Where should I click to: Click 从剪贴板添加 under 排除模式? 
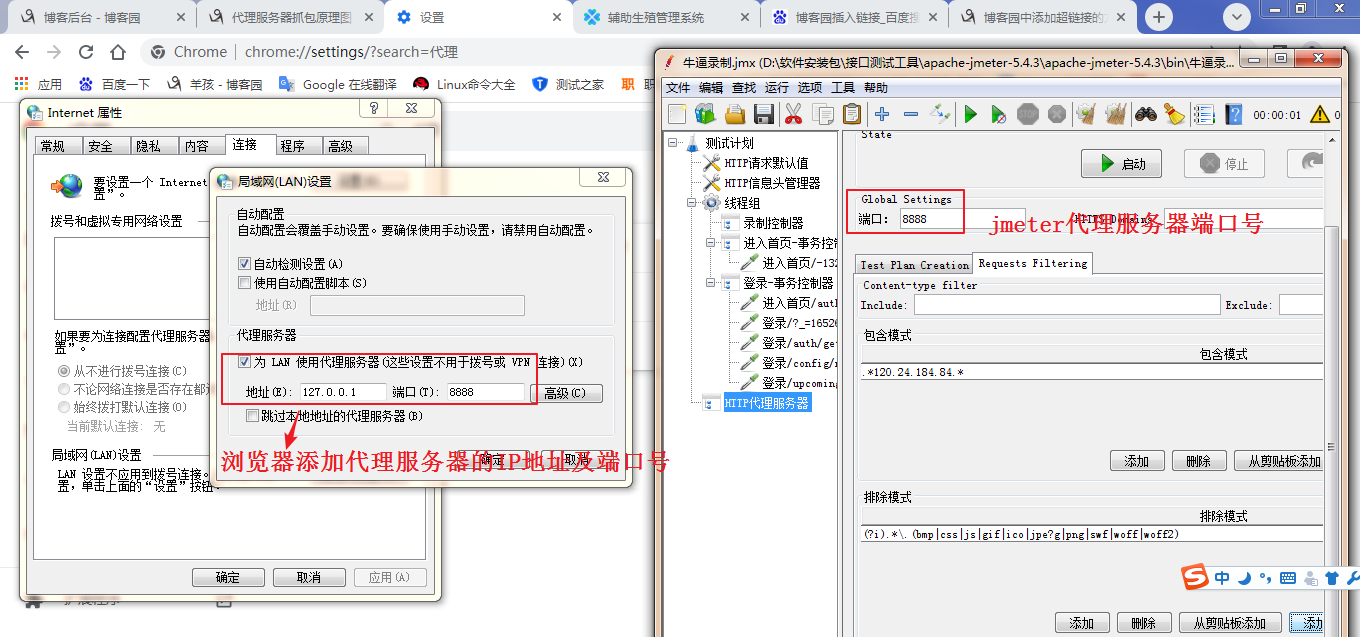(1229, 623)
